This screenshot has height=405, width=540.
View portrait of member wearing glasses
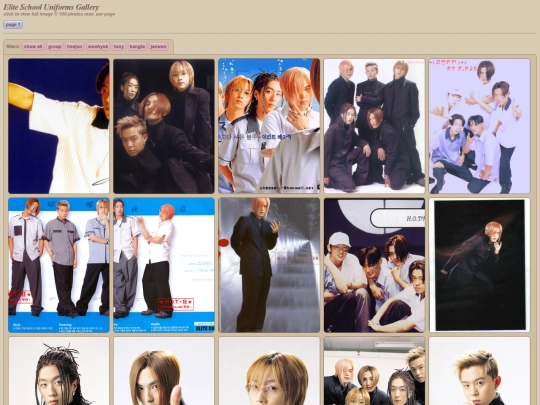269,371
